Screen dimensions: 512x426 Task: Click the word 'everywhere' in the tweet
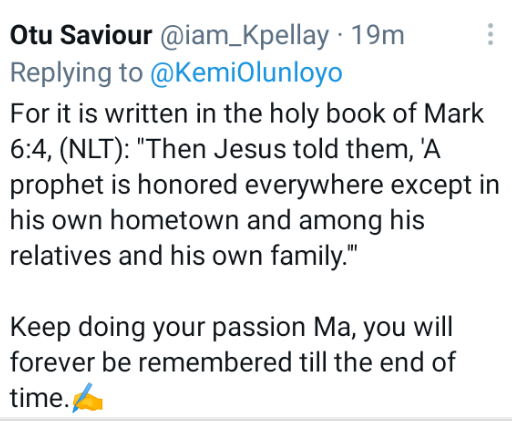[314, 185]
